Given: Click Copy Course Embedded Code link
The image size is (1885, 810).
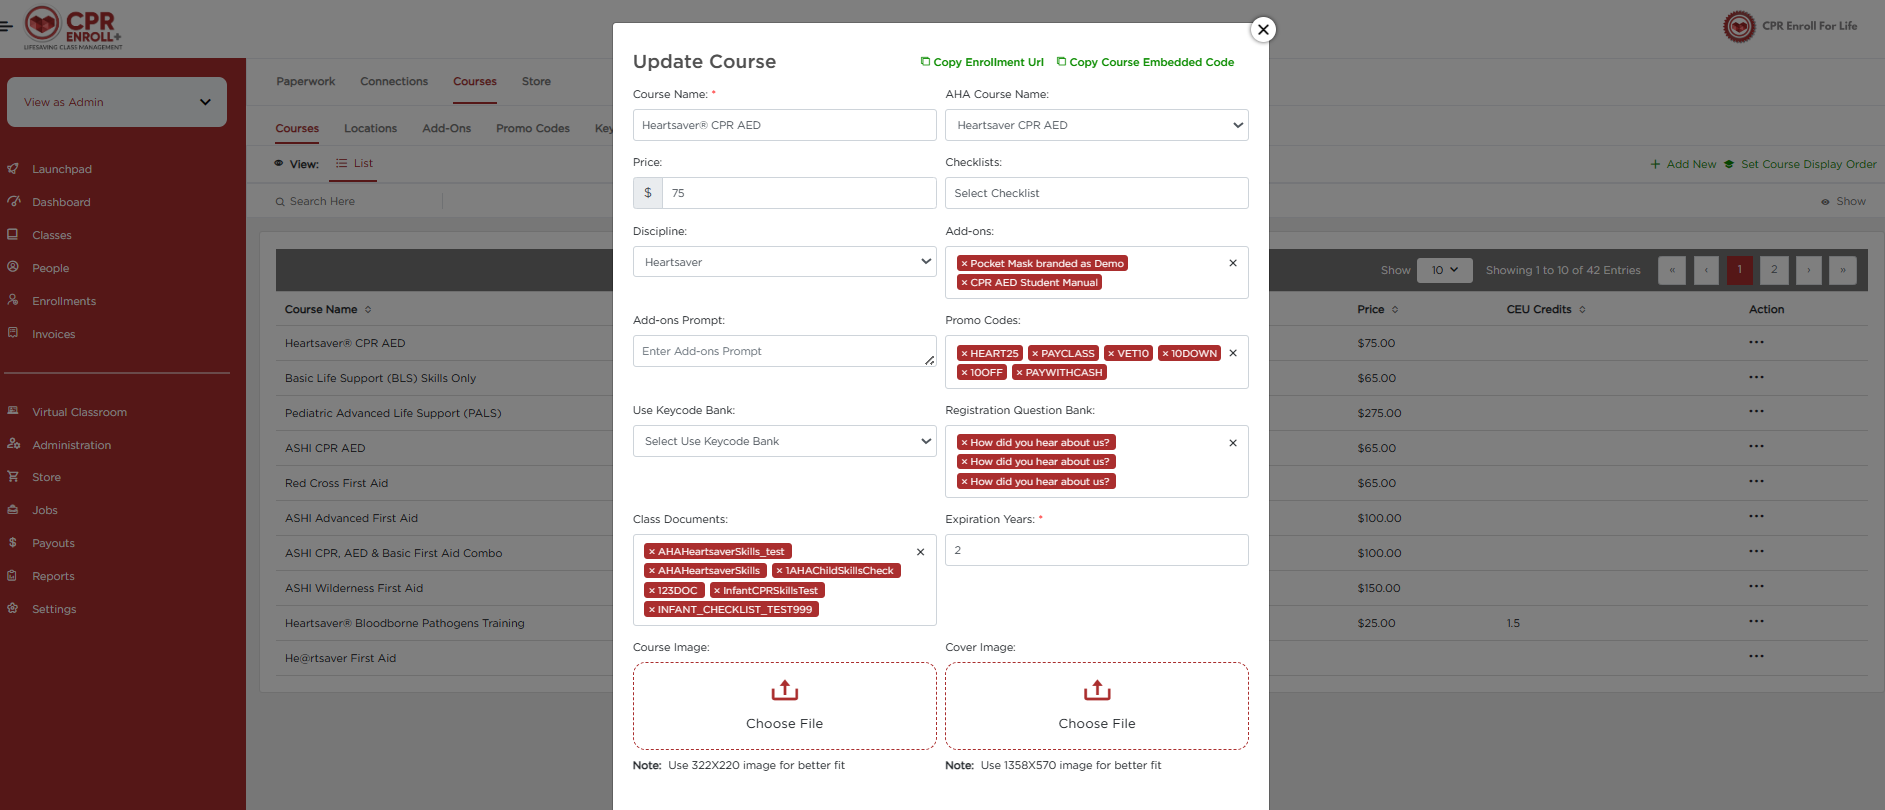Looking at the screenshot, I should pyautogui.click(x=1145, y=62).
